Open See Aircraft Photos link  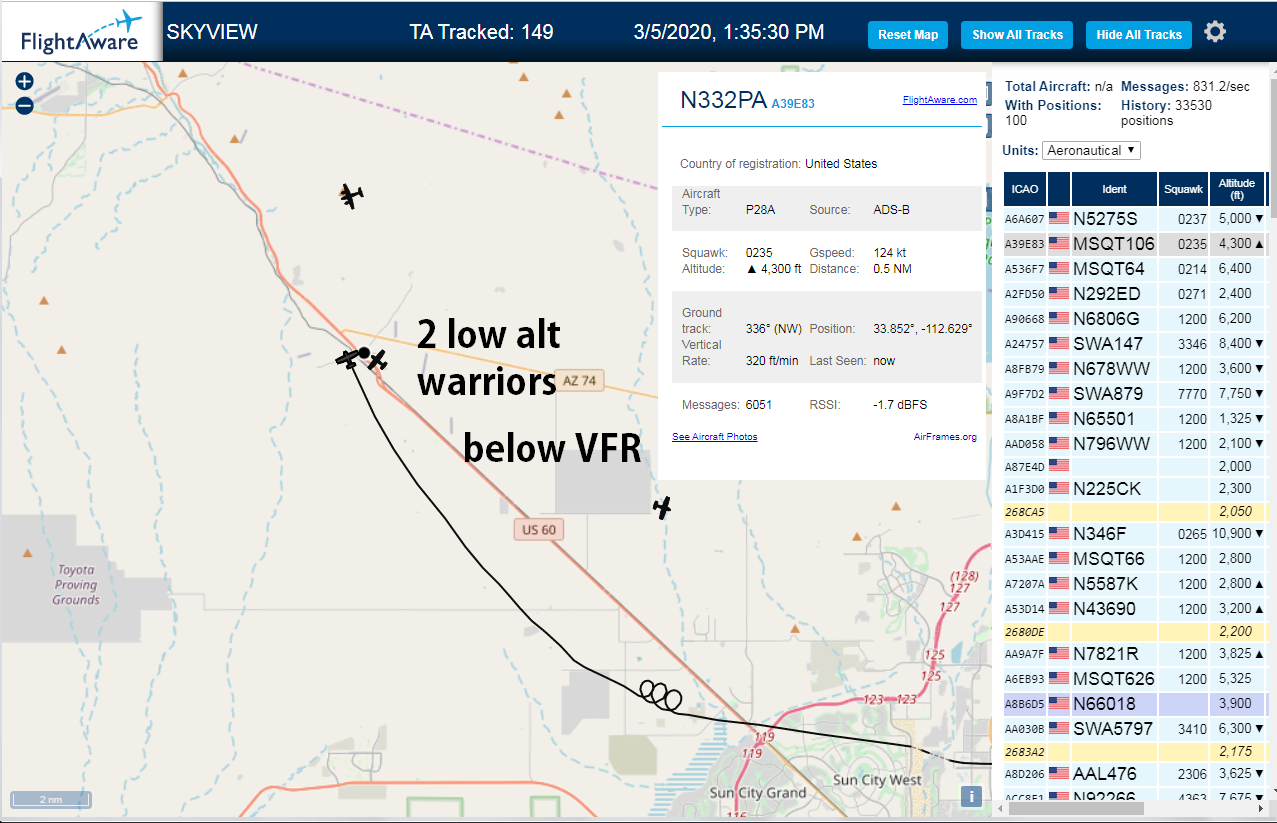pyautogui.click(x=714, y=437)
